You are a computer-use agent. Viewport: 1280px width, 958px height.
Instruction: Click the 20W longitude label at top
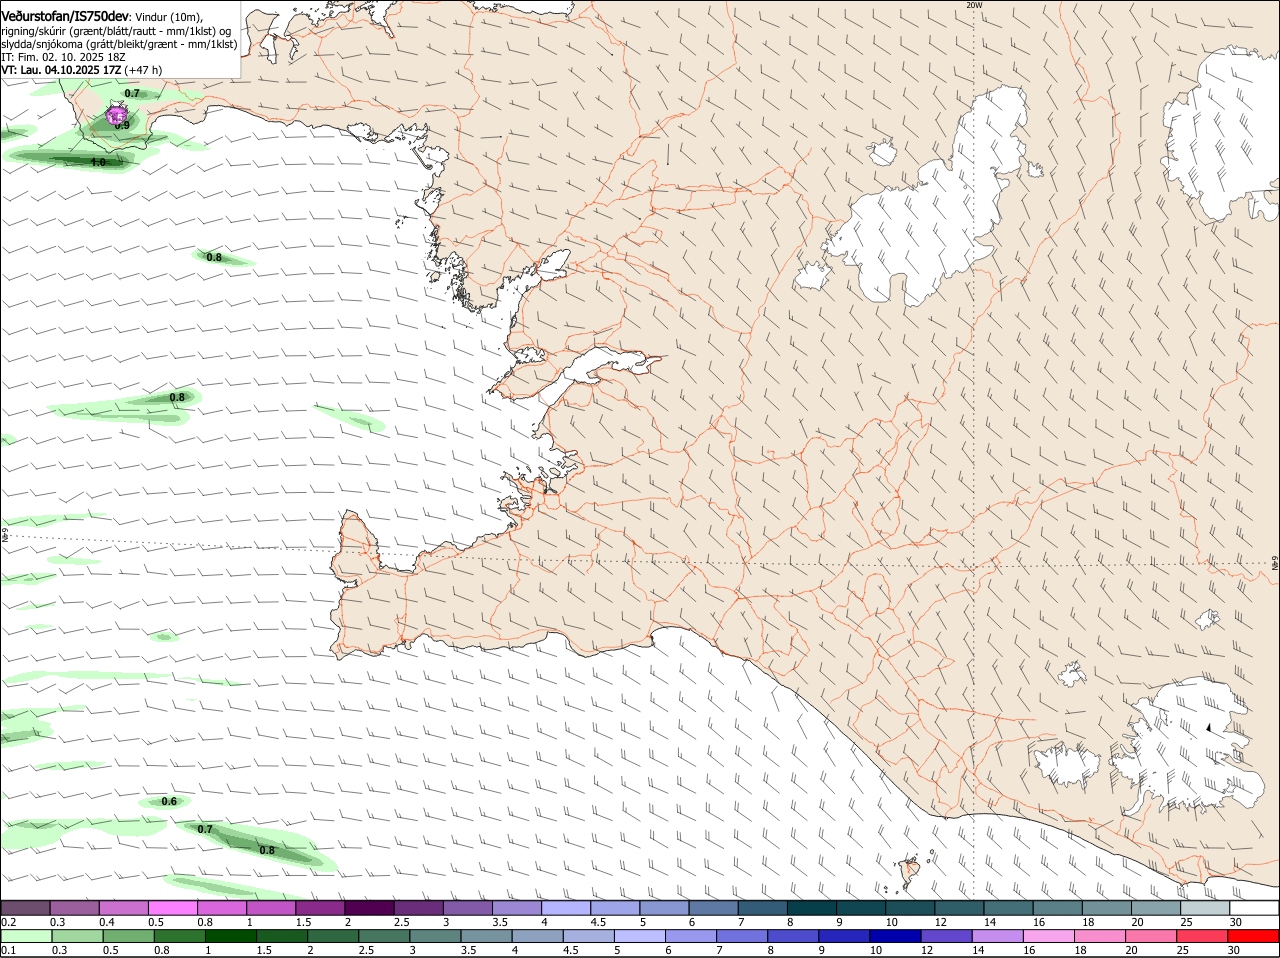point(974,5)
